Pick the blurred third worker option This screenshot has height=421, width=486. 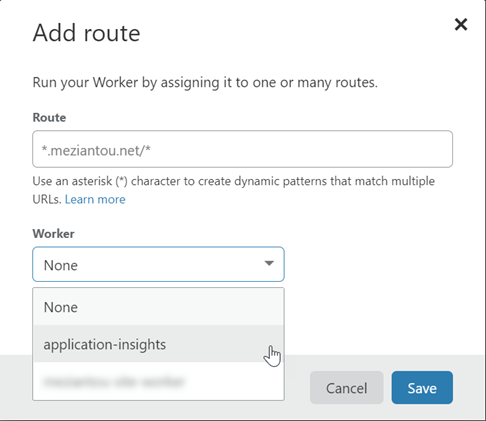[158, 381]
